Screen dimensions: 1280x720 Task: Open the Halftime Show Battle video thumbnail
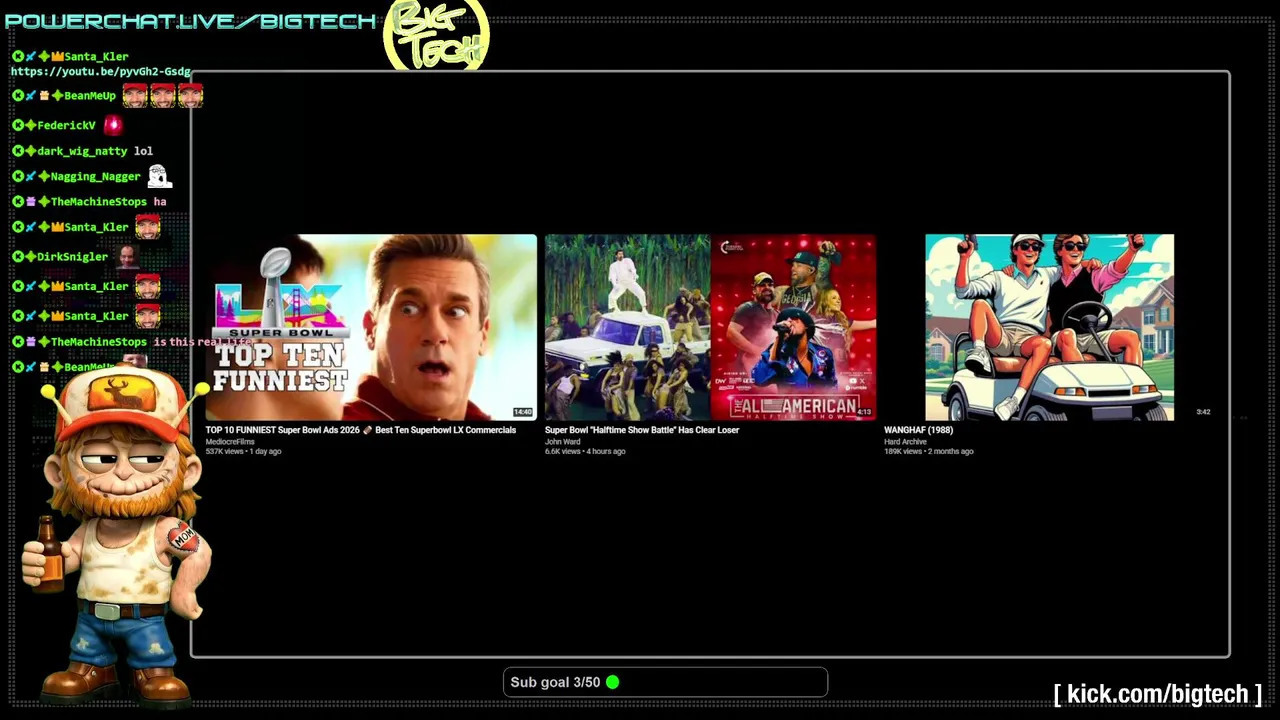click(710, 327)
